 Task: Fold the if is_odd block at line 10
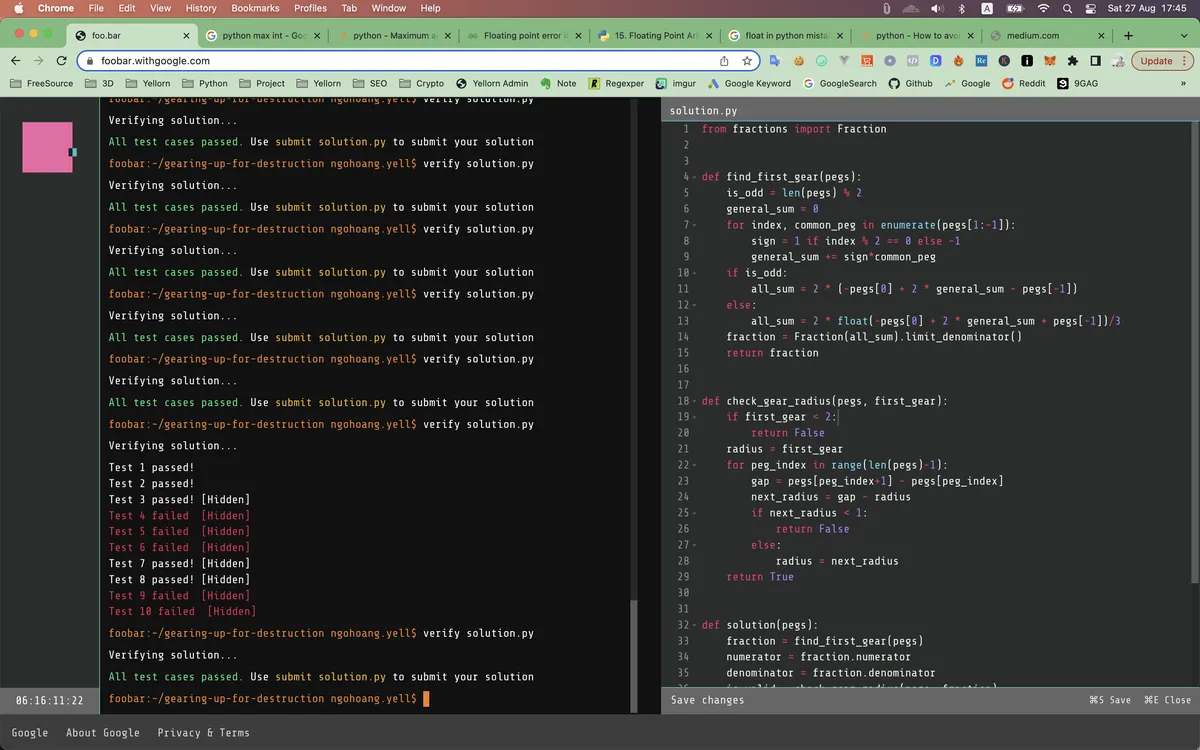point(693,273)
